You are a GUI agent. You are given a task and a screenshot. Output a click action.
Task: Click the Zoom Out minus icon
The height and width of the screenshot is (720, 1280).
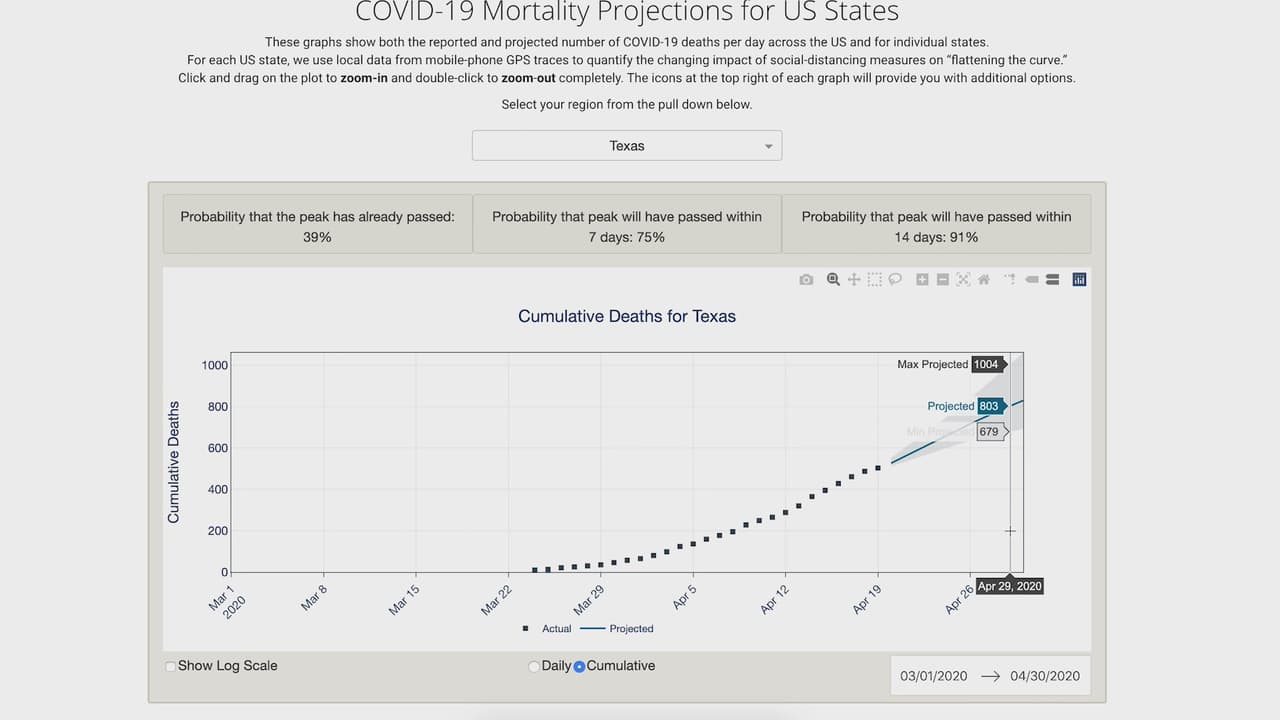click(x=942, y=280)
